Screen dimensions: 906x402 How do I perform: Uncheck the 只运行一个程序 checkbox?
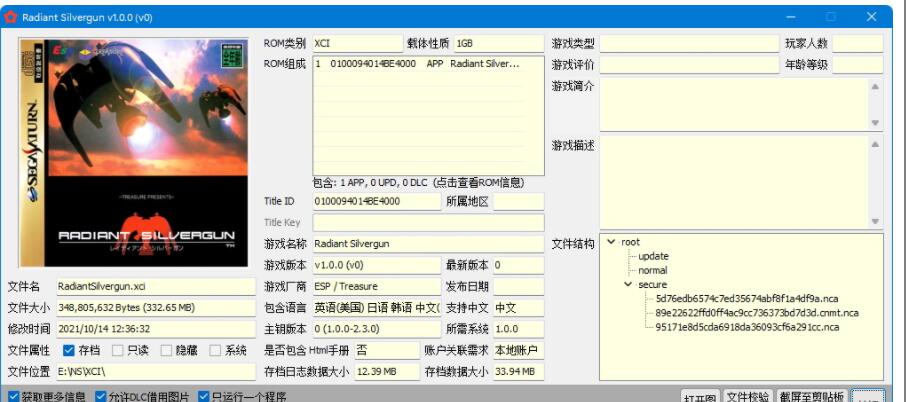coord(203,397)
